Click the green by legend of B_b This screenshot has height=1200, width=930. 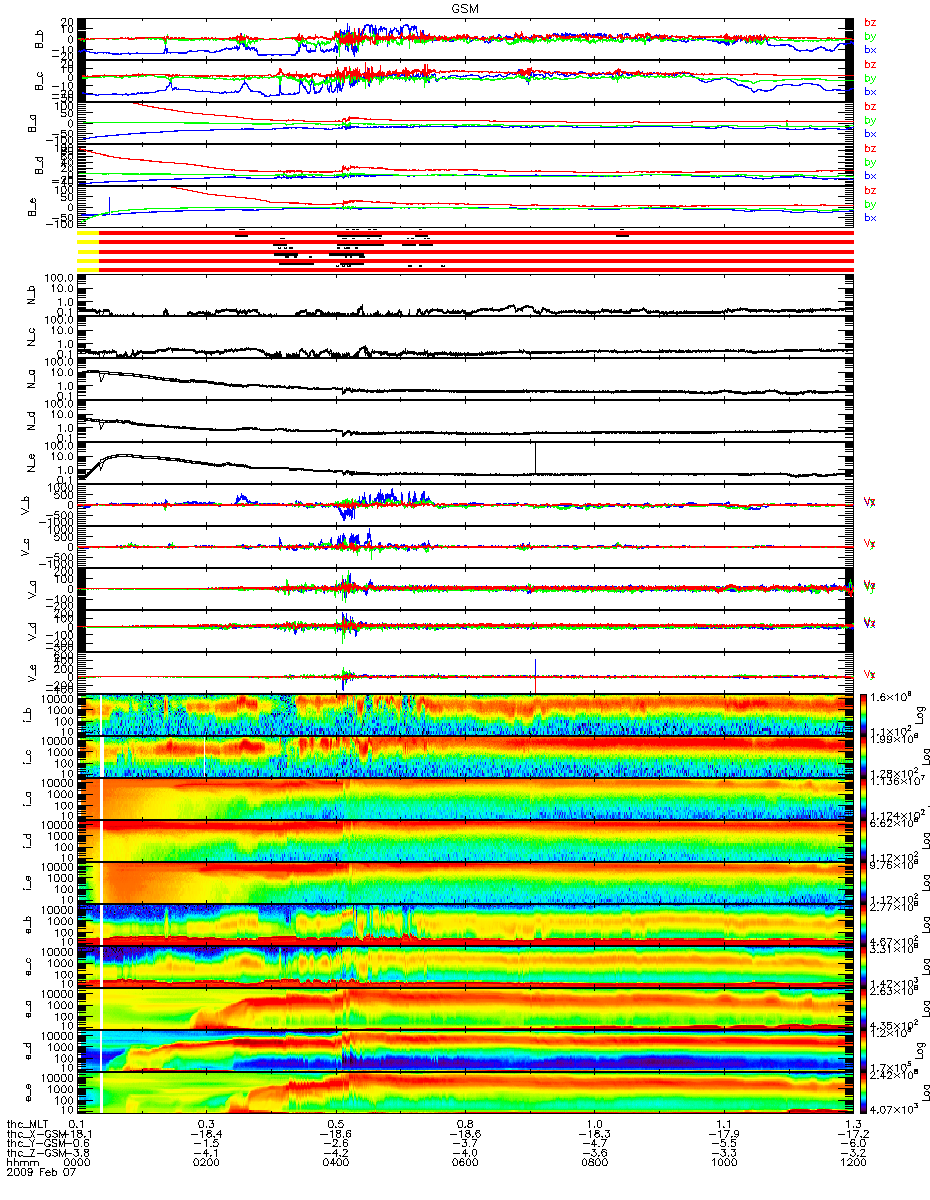pos(869,36)
